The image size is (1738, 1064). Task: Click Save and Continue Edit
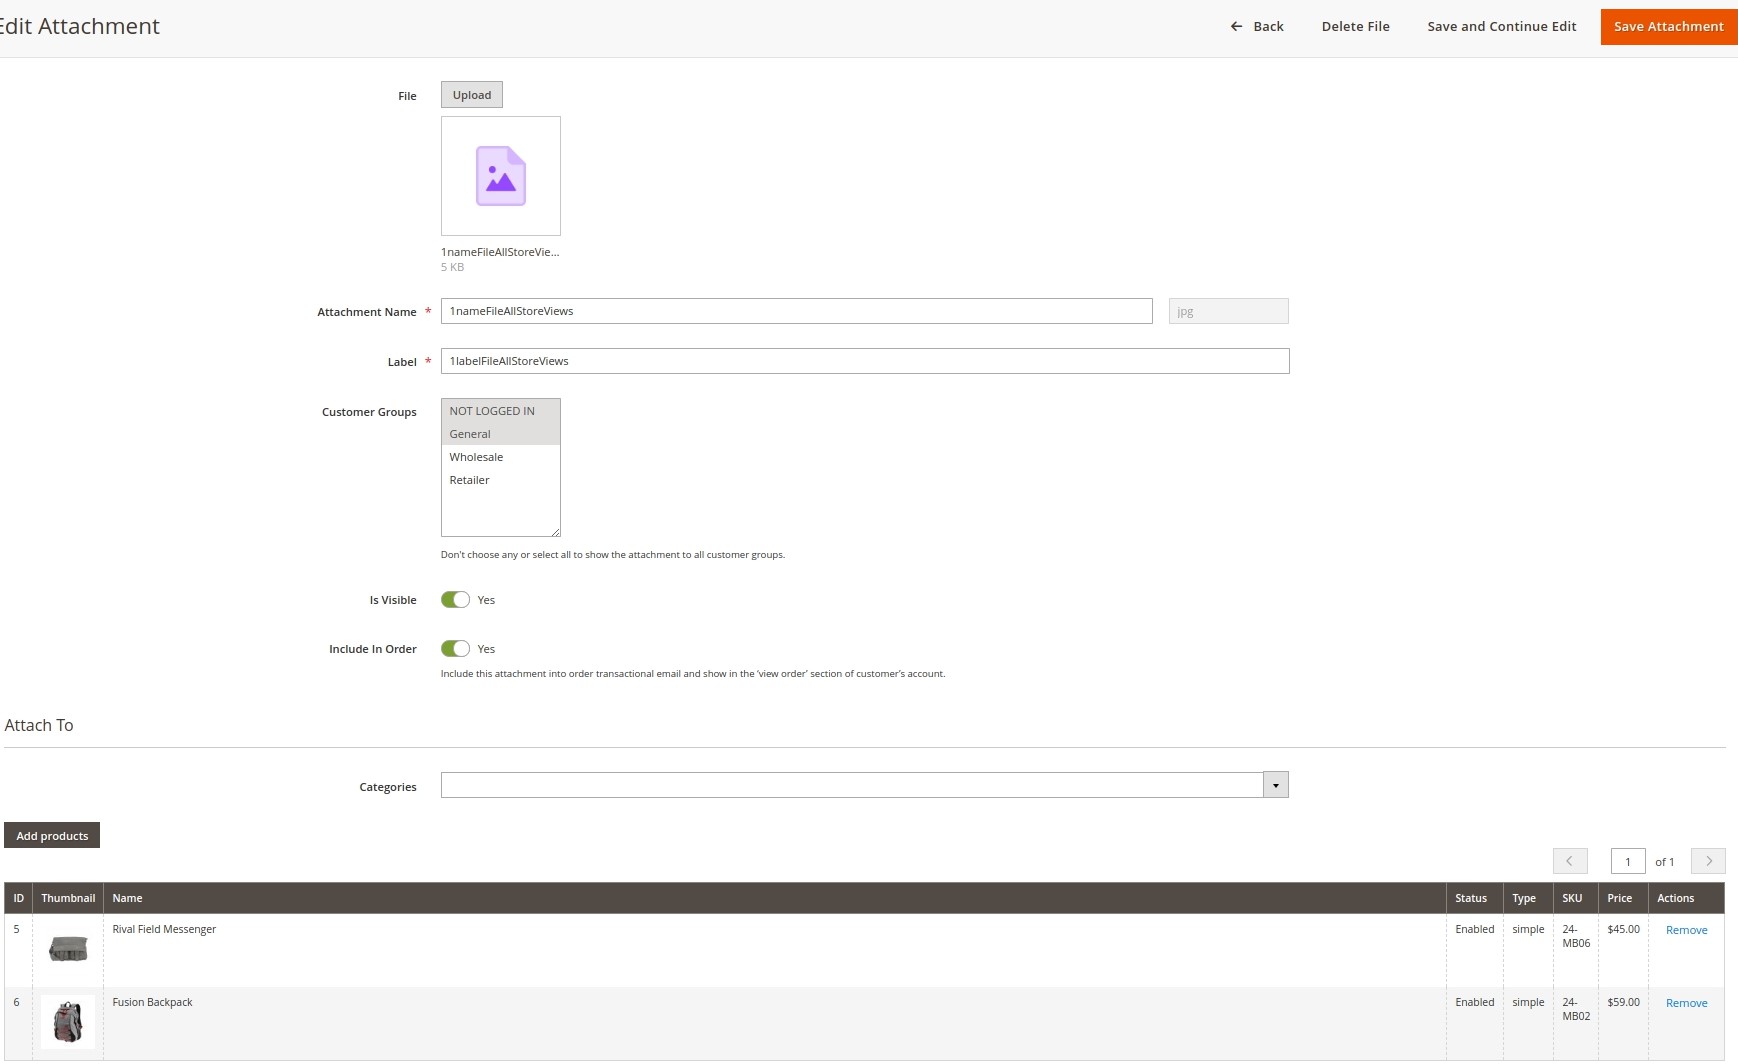click(x=1501, y=27)
